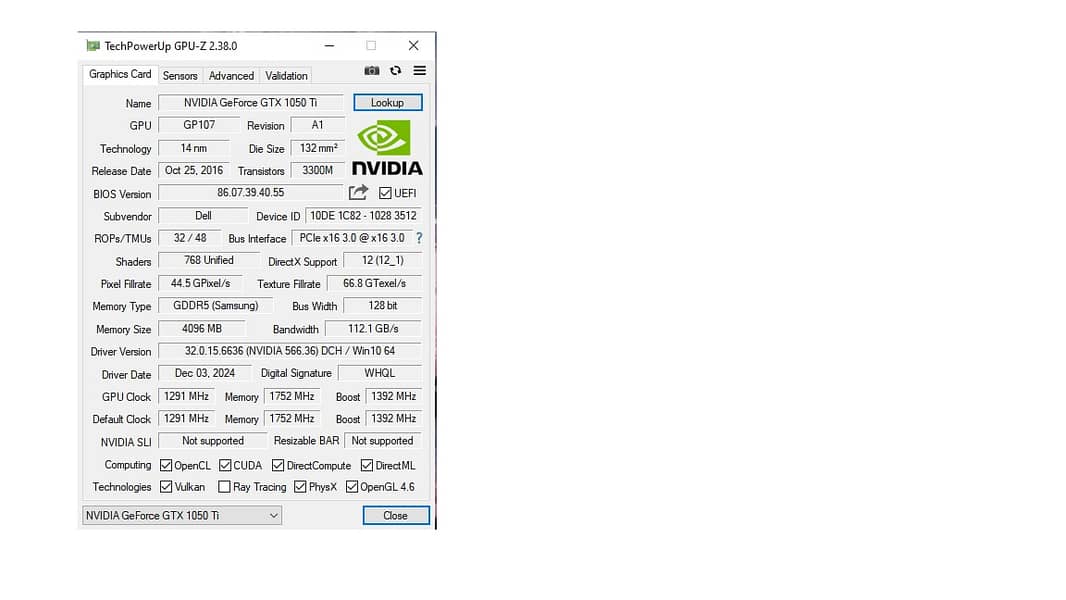Click the Computing label
Image resolution: width=1066 pixels, height=600 pixels.
[128, 465]
